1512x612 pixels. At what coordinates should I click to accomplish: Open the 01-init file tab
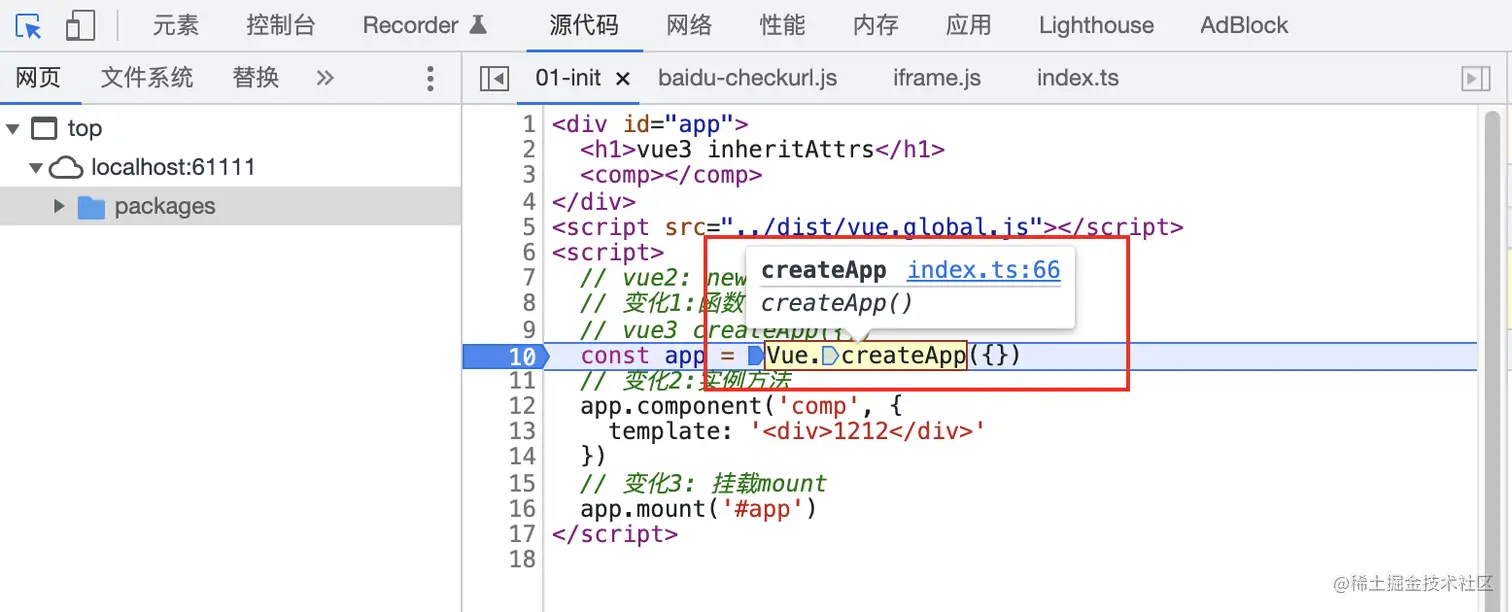coord(568,78)
